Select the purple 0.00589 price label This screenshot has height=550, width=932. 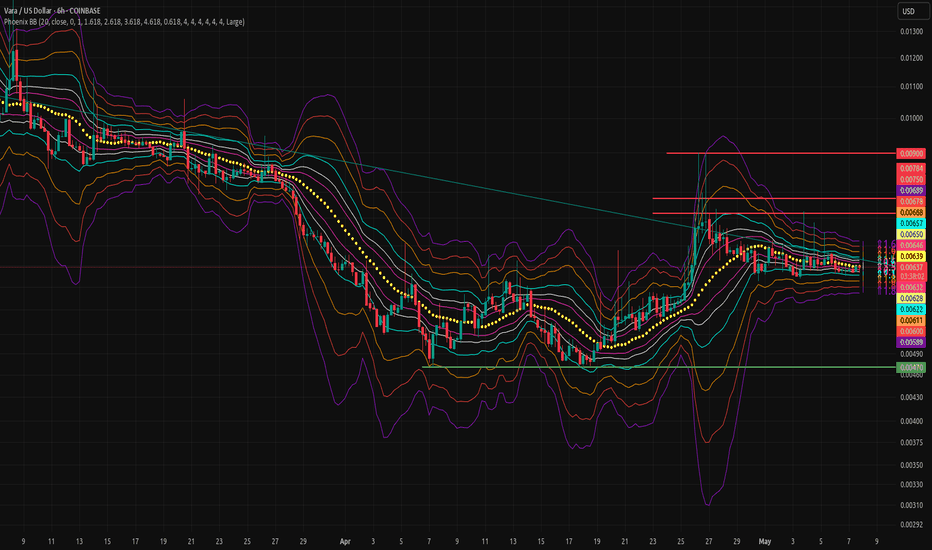[911, 342]
